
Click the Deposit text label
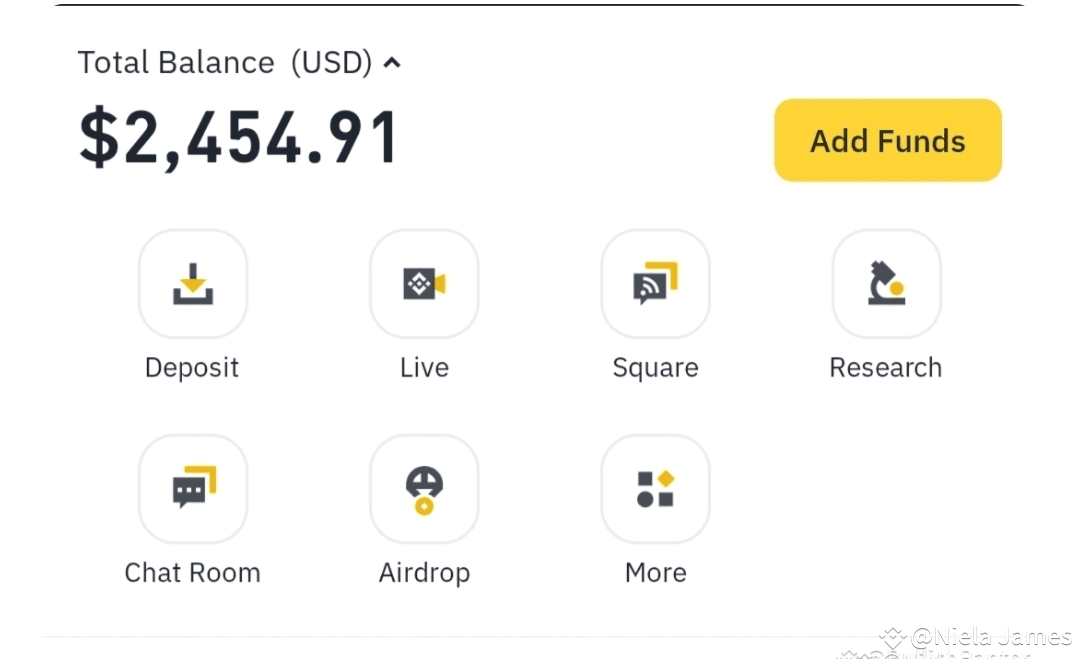tap(192, 368)
